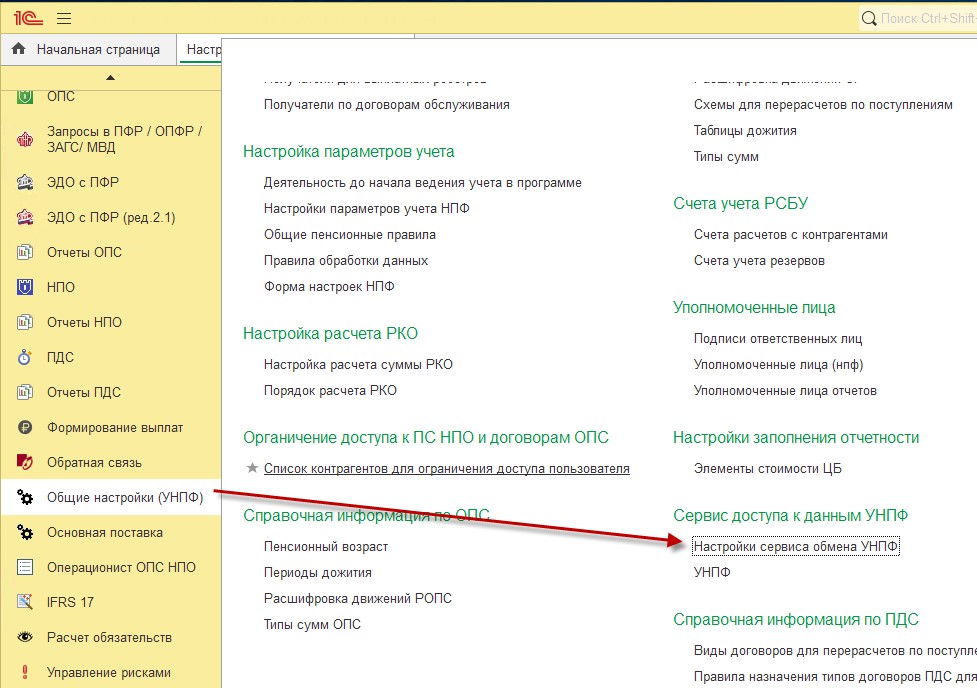Select Общие настройки (УНПФ) section
Screen dimensions: 977x688
tap(125, 497)
